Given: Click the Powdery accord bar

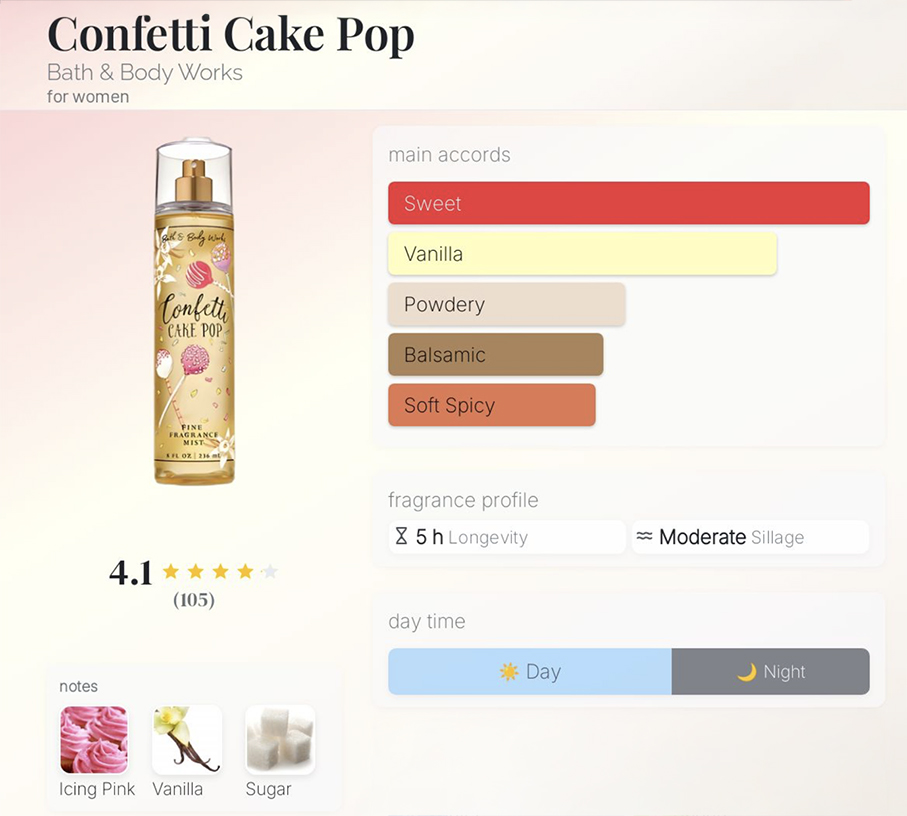Looking at the screenshot, I should coord(507,304).
